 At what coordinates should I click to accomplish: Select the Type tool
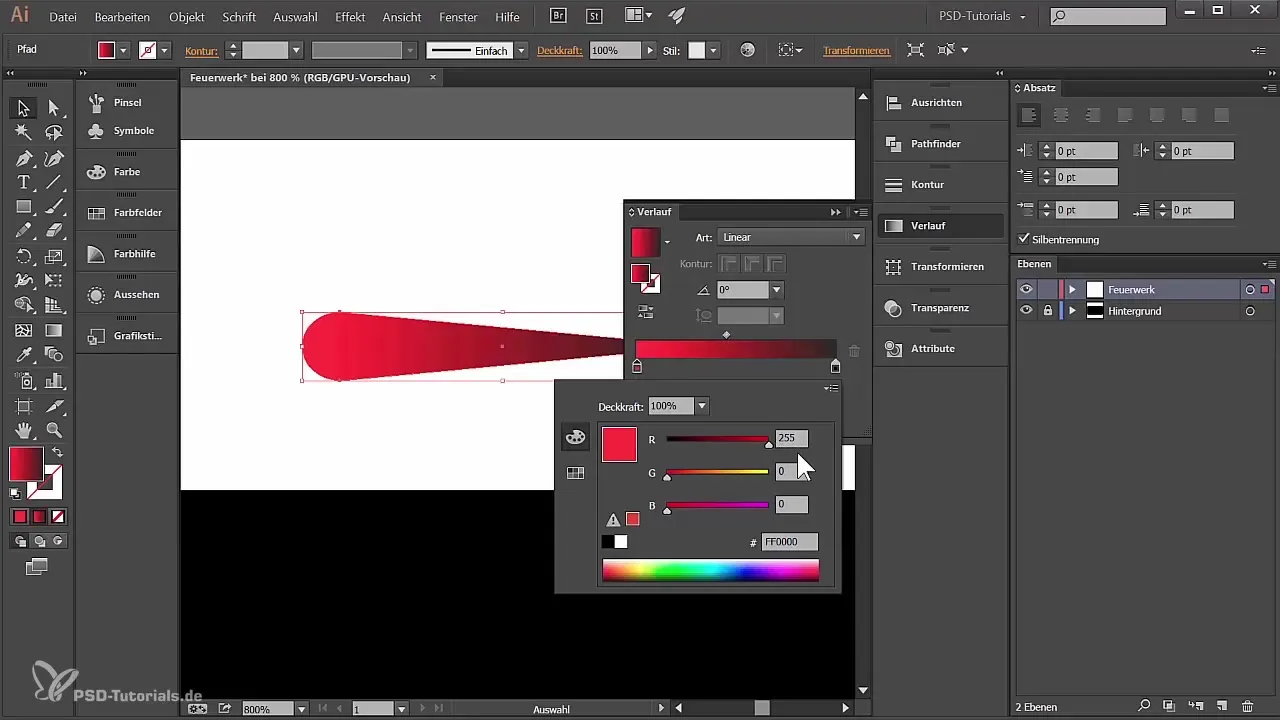(x=24, y=183)
